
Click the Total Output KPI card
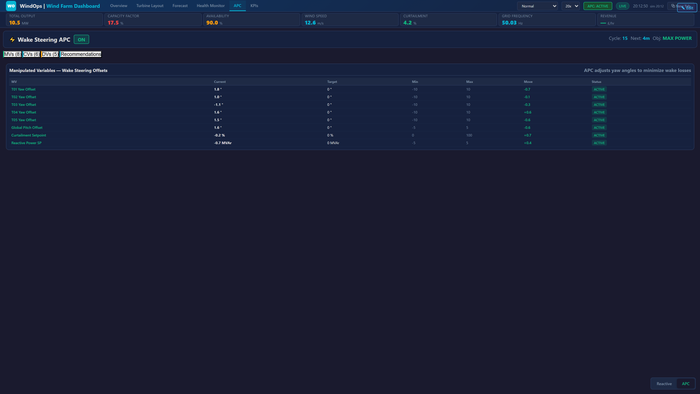click(54, 20)
